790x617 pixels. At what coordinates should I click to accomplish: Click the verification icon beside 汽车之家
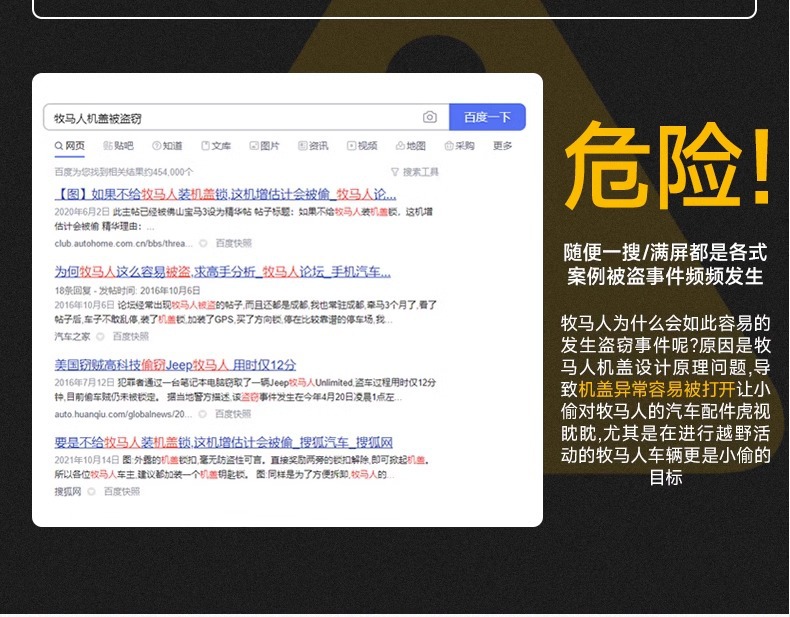point(100,336)
